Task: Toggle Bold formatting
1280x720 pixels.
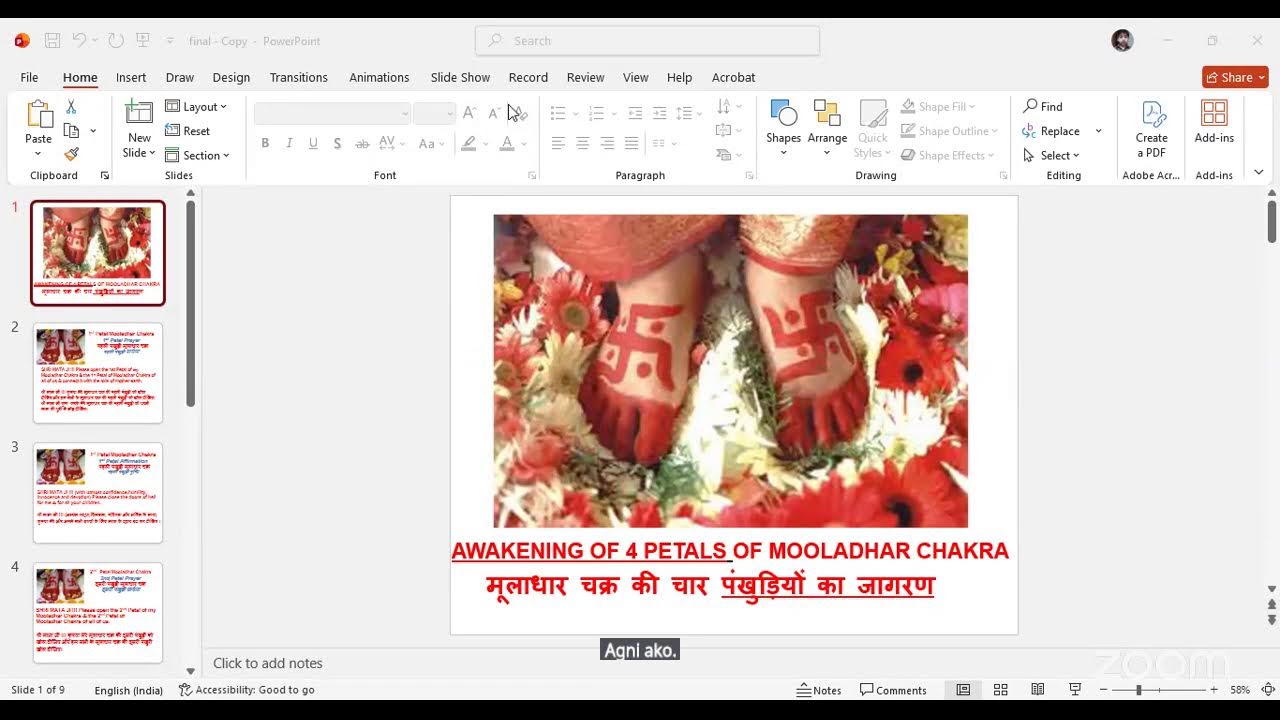Action: tap(265, 144)
